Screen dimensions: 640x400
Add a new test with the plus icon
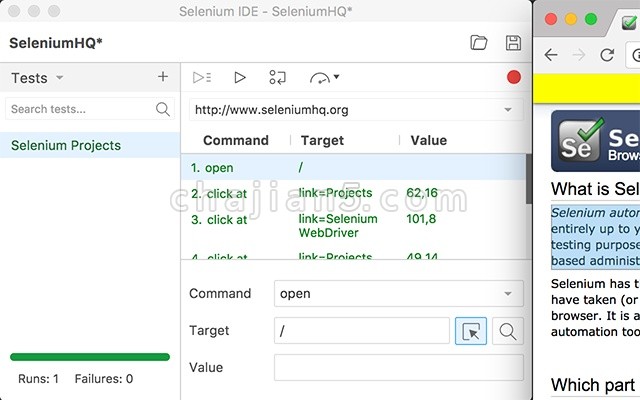click(x=163, y=77)
